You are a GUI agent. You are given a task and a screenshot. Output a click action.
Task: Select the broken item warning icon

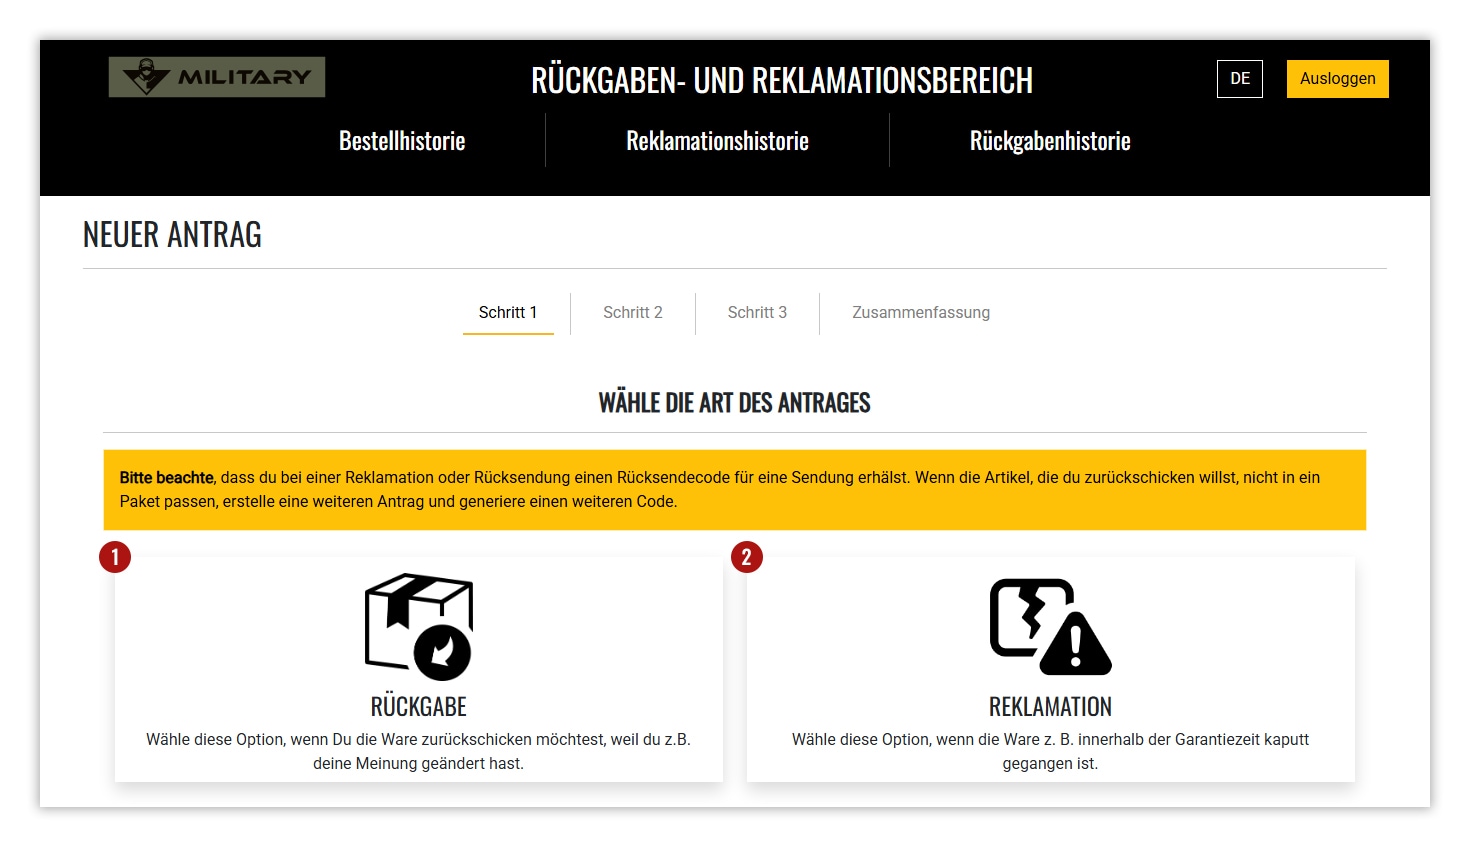click(x=1050, y=626)
